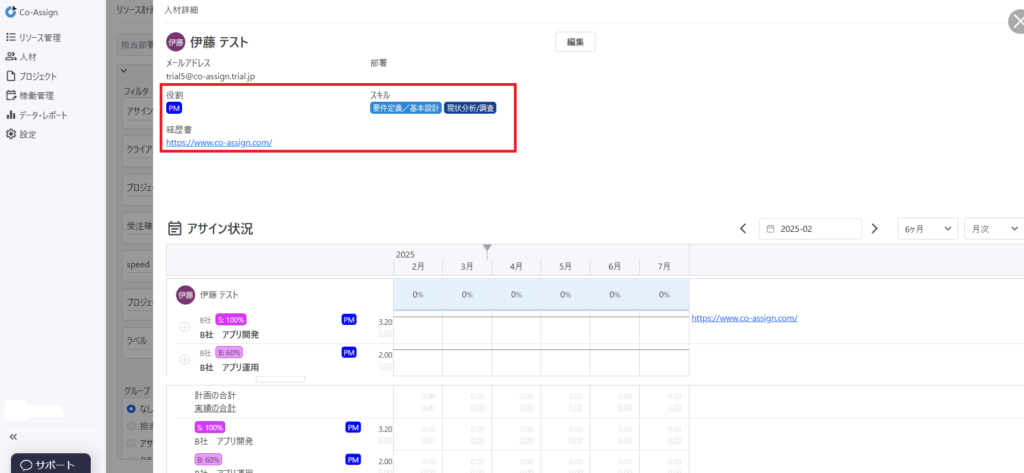This screenshot has height=473, width=1024.
Task: Open the 月次 interval dropdown
Action: [993, 229]
